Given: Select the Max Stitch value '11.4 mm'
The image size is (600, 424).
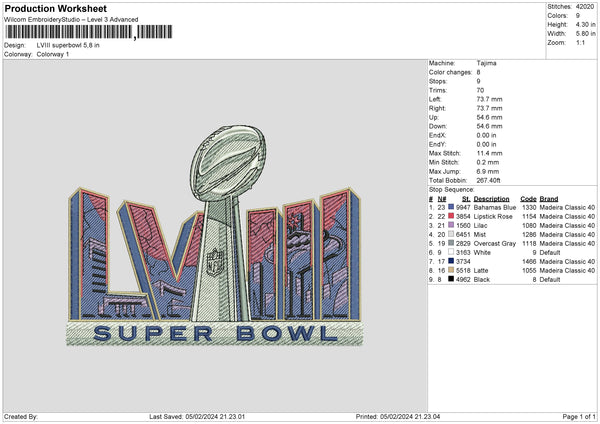Looking at the screenshot, I should coord(489,153).
